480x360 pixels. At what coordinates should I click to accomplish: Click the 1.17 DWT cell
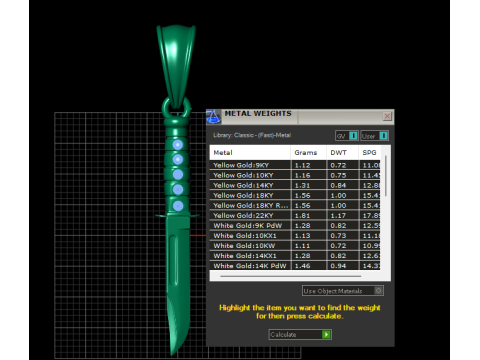tap(343, 215)
